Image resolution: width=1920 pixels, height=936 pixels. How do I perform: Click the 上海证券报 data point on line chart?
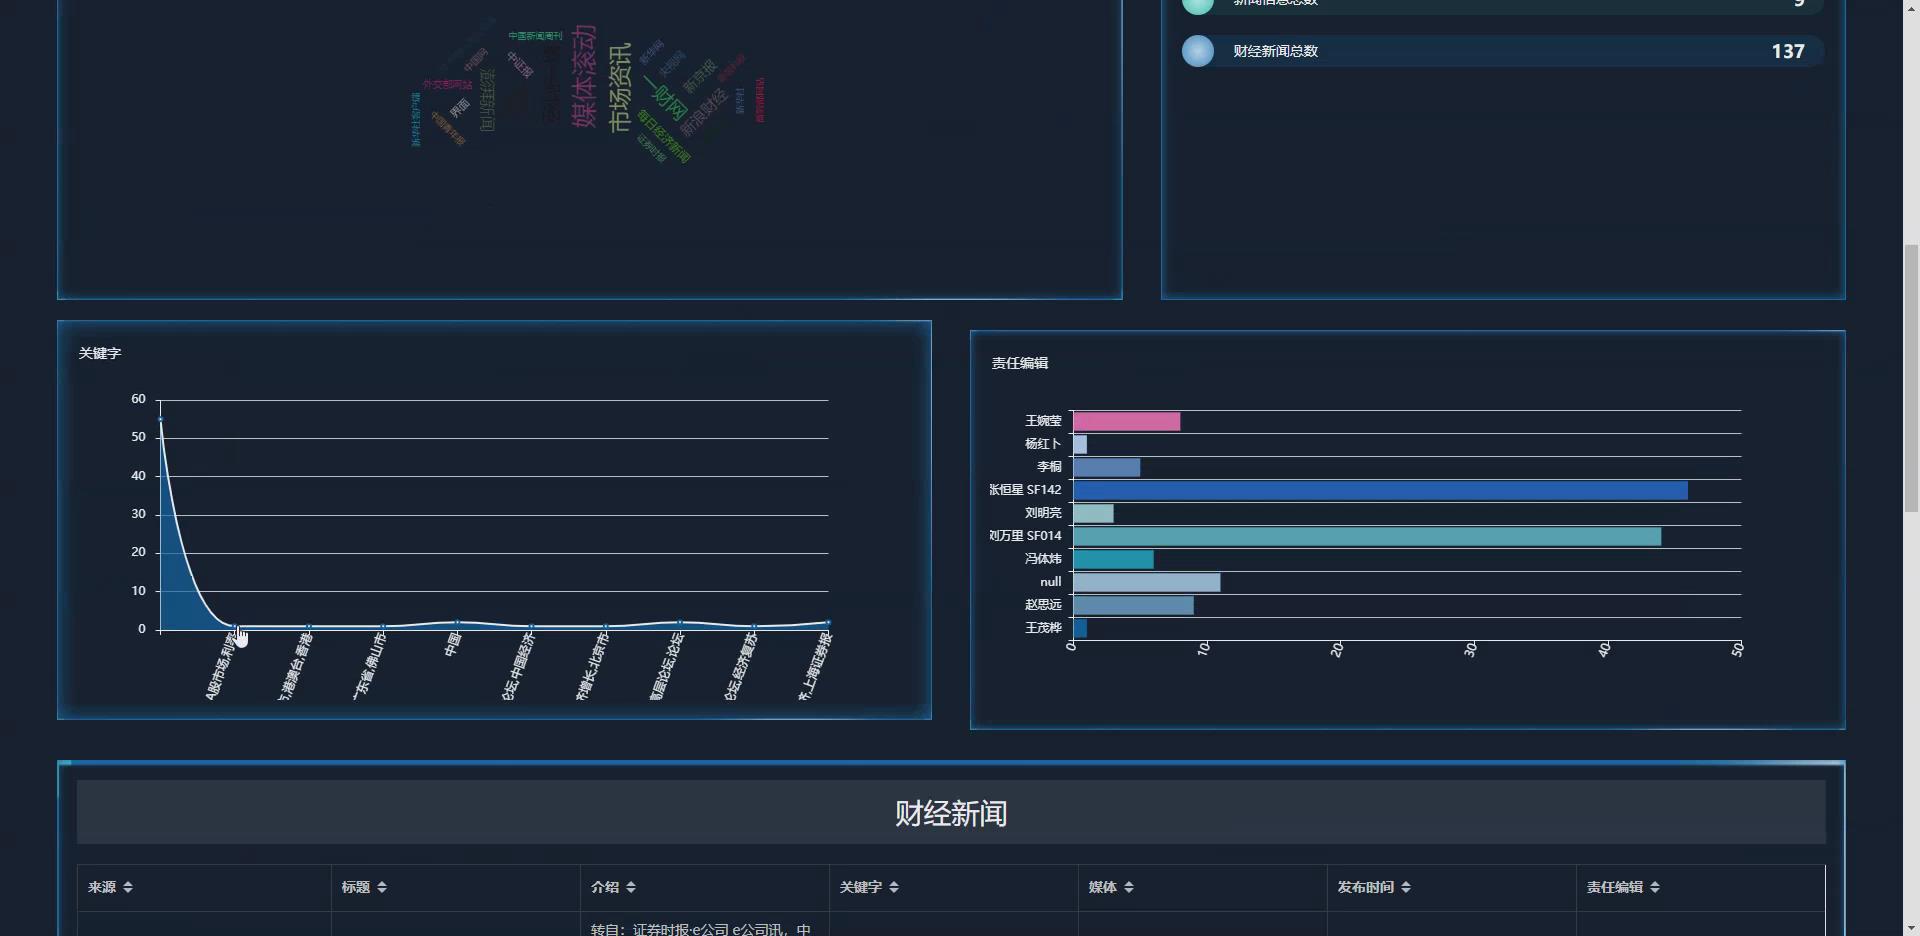click(828, 622)
